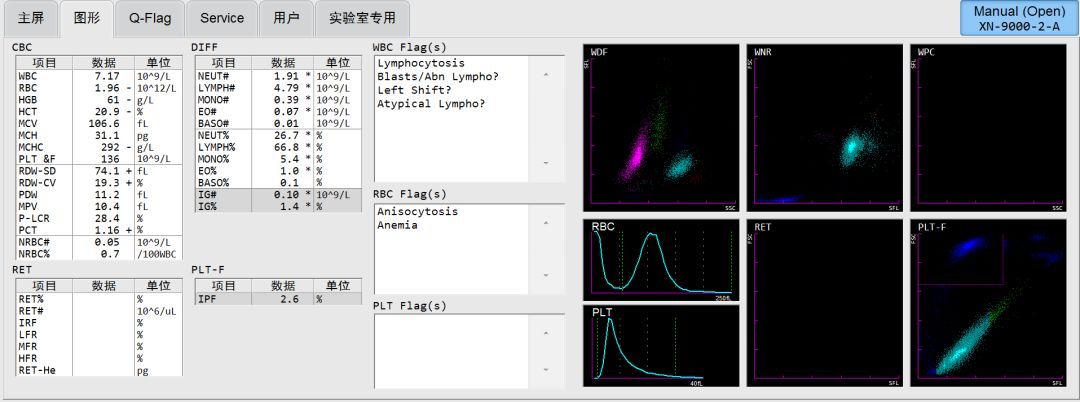The image size is (1080, 402).
Task: Open the RBC histogram
Action: tap(661, 260)
